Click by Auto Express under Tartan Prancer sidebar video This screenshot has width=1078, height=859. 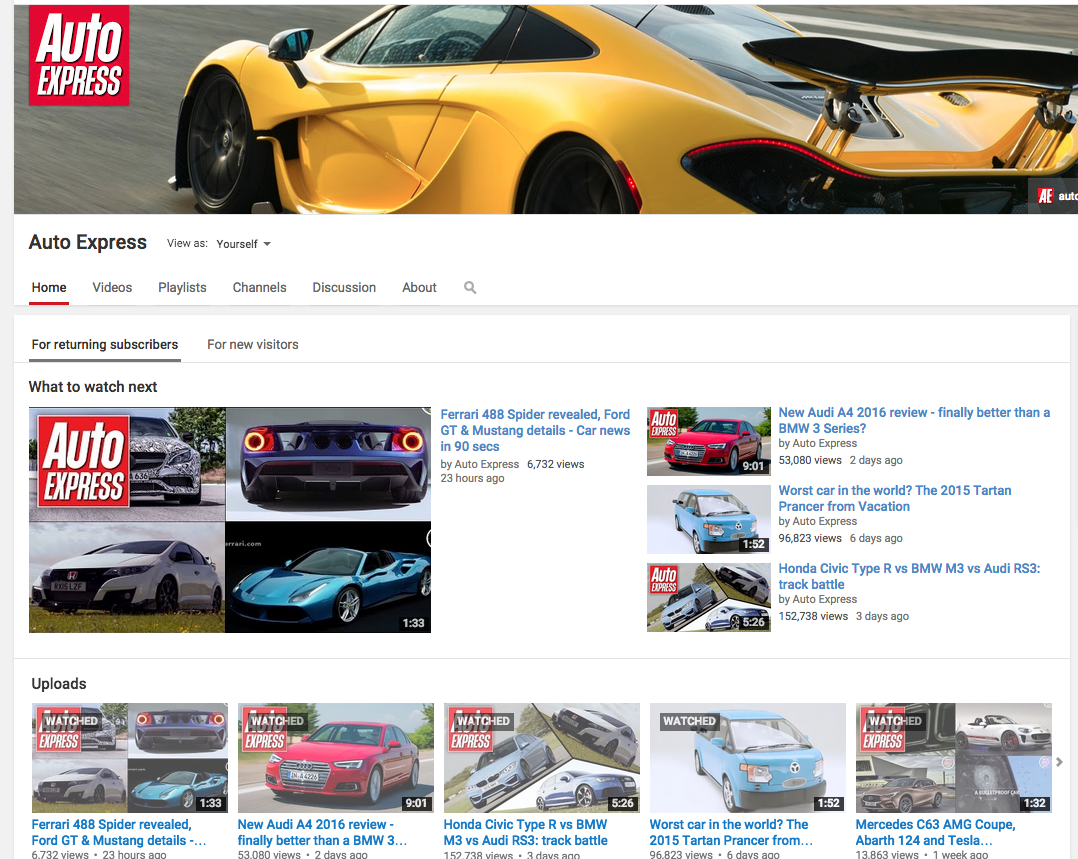(817, 521)
